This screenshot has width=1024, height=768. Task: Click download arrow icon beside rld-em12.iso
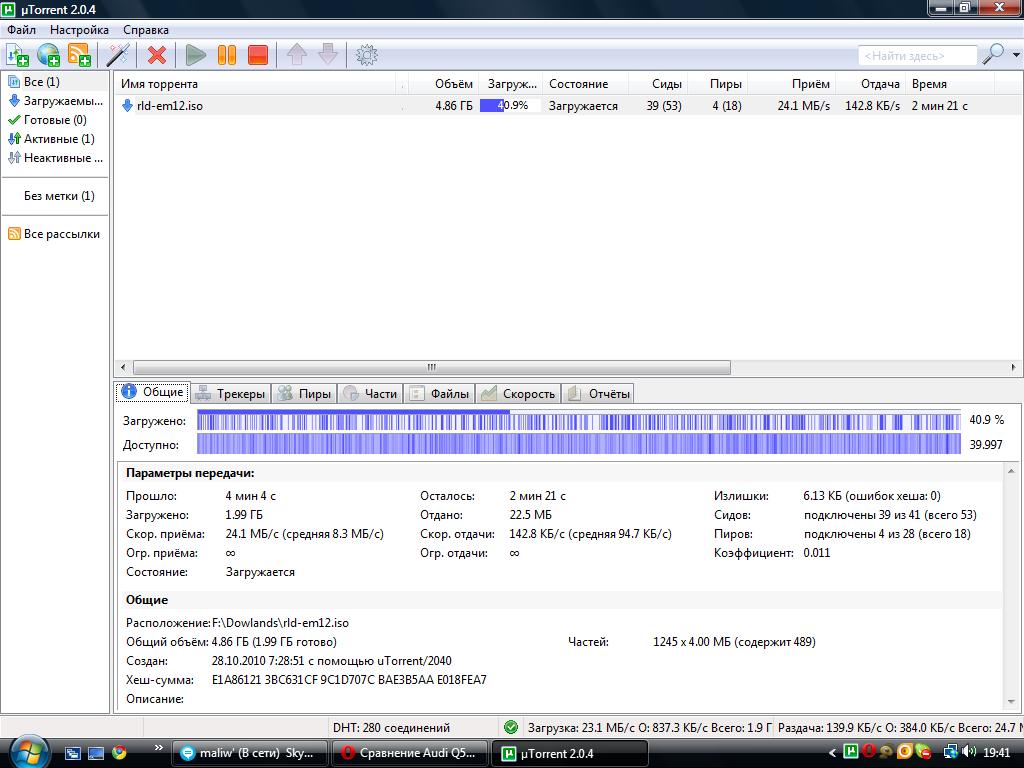pos(127,105)
